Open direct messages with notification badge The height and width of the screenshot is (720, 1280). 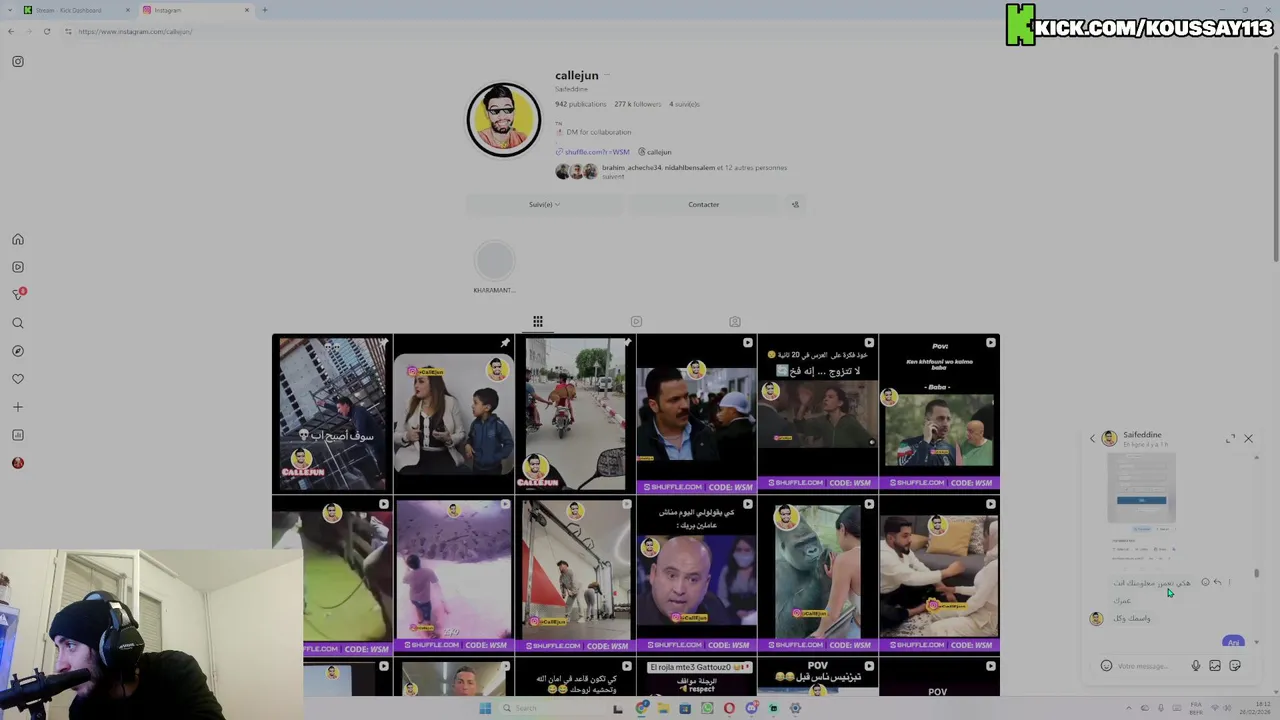(18, 295)
